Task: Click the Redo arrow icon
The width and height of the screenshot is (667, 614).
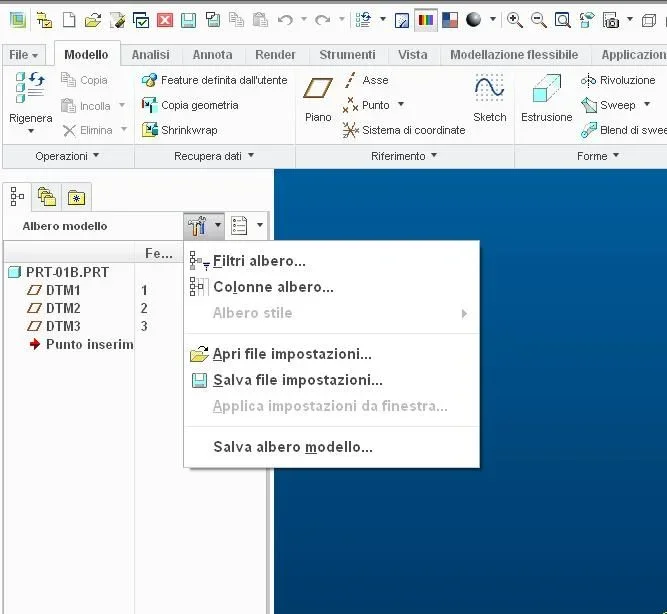Action: pyautogui.click(x=323, y=20)
